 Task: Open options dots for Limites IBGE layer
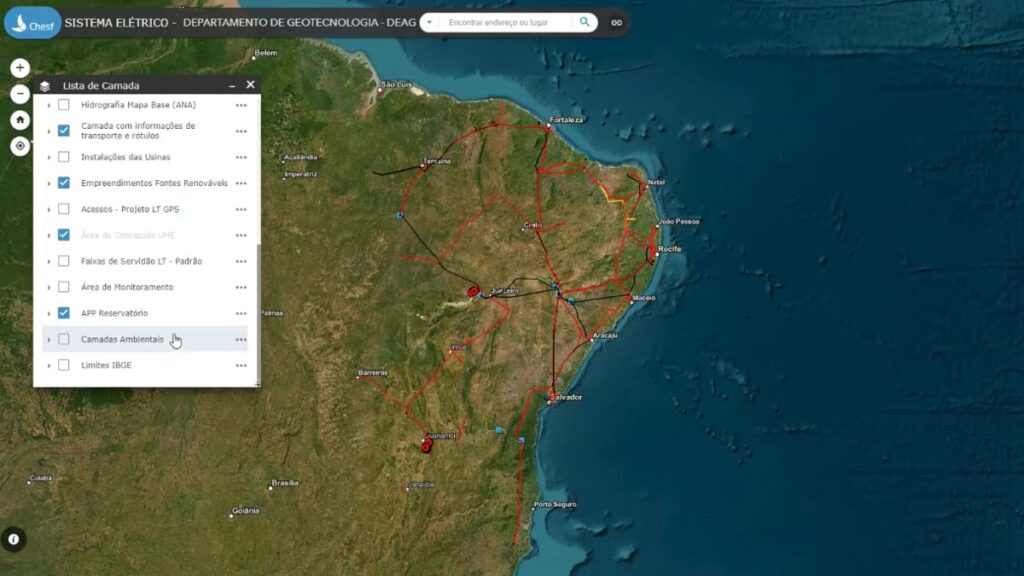point(241,366)
